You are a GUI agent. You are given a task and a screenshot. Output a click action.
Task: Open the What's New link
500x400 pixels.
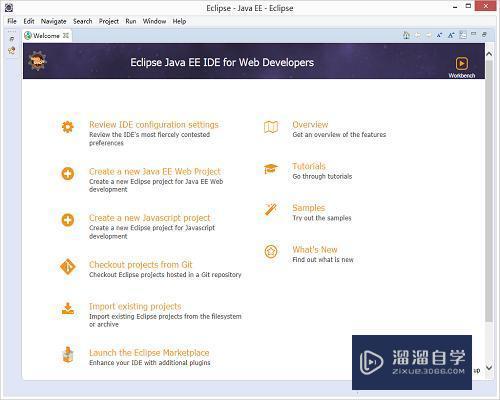pos(315,249)
